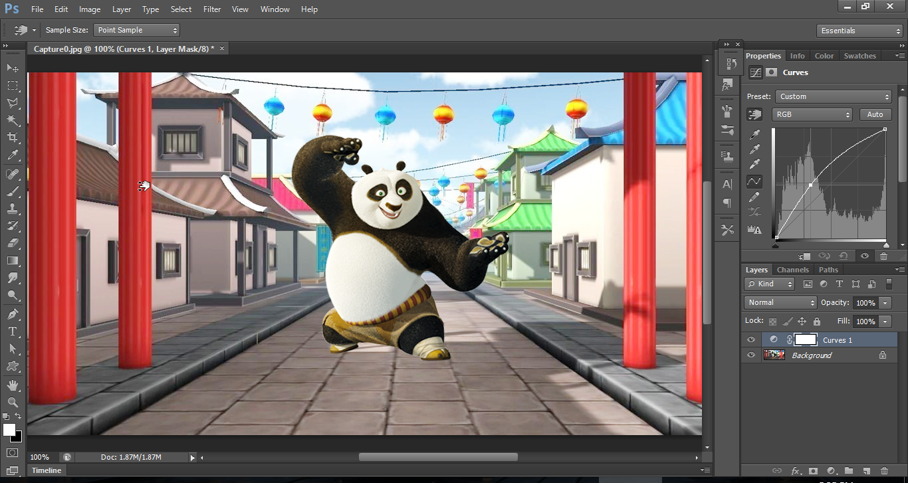Select the Healing Brush tool
The image size is (909, 484).
click(x=13, y=174)
